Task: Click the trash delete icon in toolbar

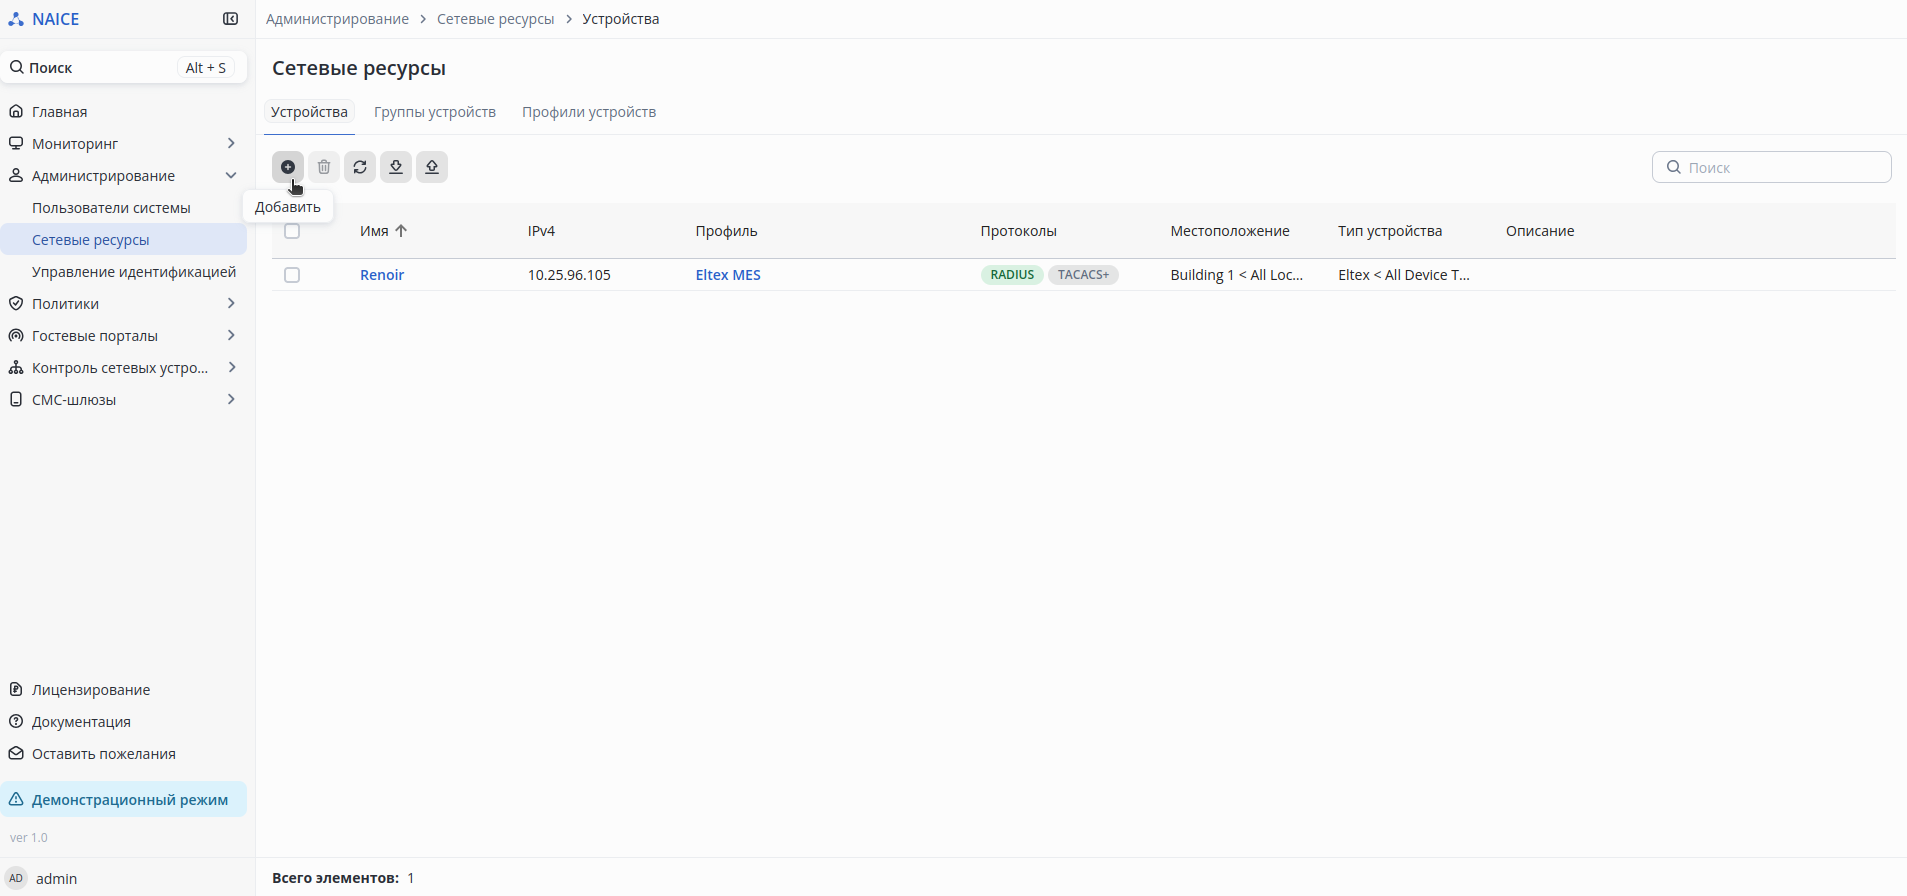Action: click(x=324, y=167)
